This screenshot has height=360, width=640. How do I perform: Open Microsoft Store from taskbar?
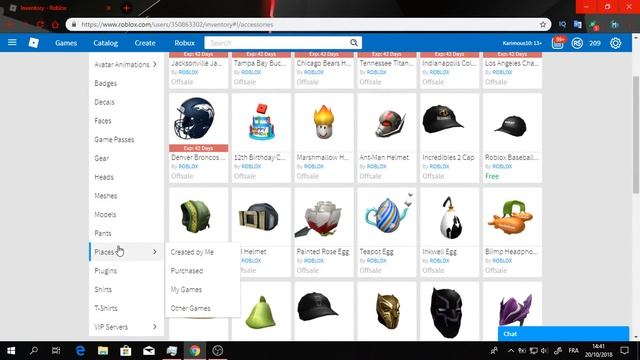click(126, 351)
